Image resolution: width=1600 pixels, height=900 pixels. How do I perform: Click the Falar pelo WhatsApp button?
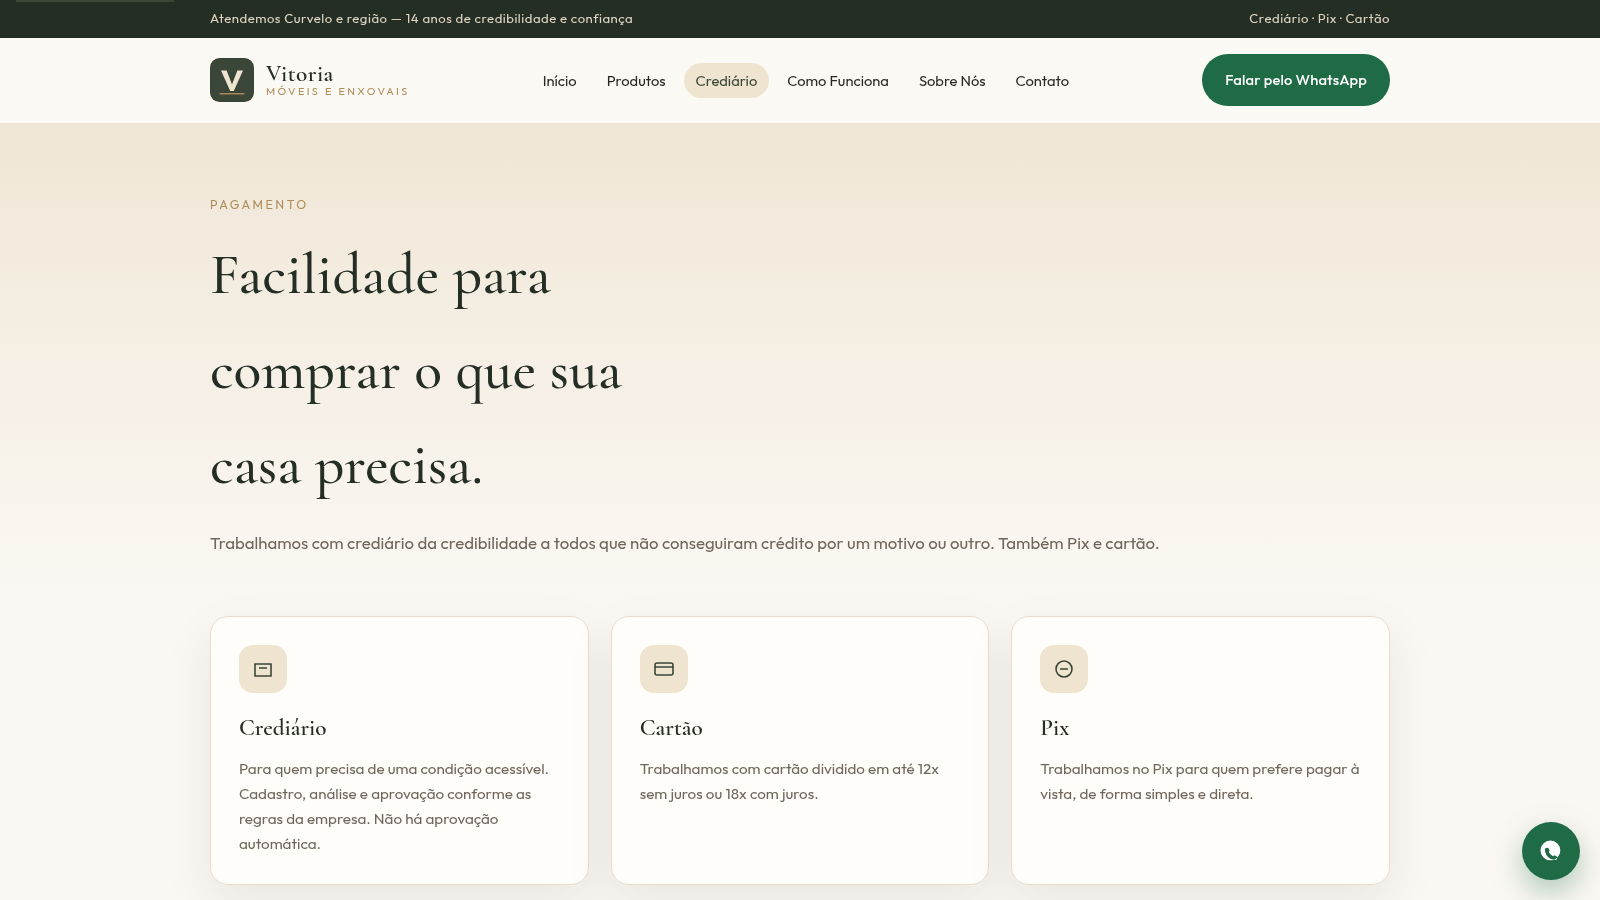tap(1296, 80)
